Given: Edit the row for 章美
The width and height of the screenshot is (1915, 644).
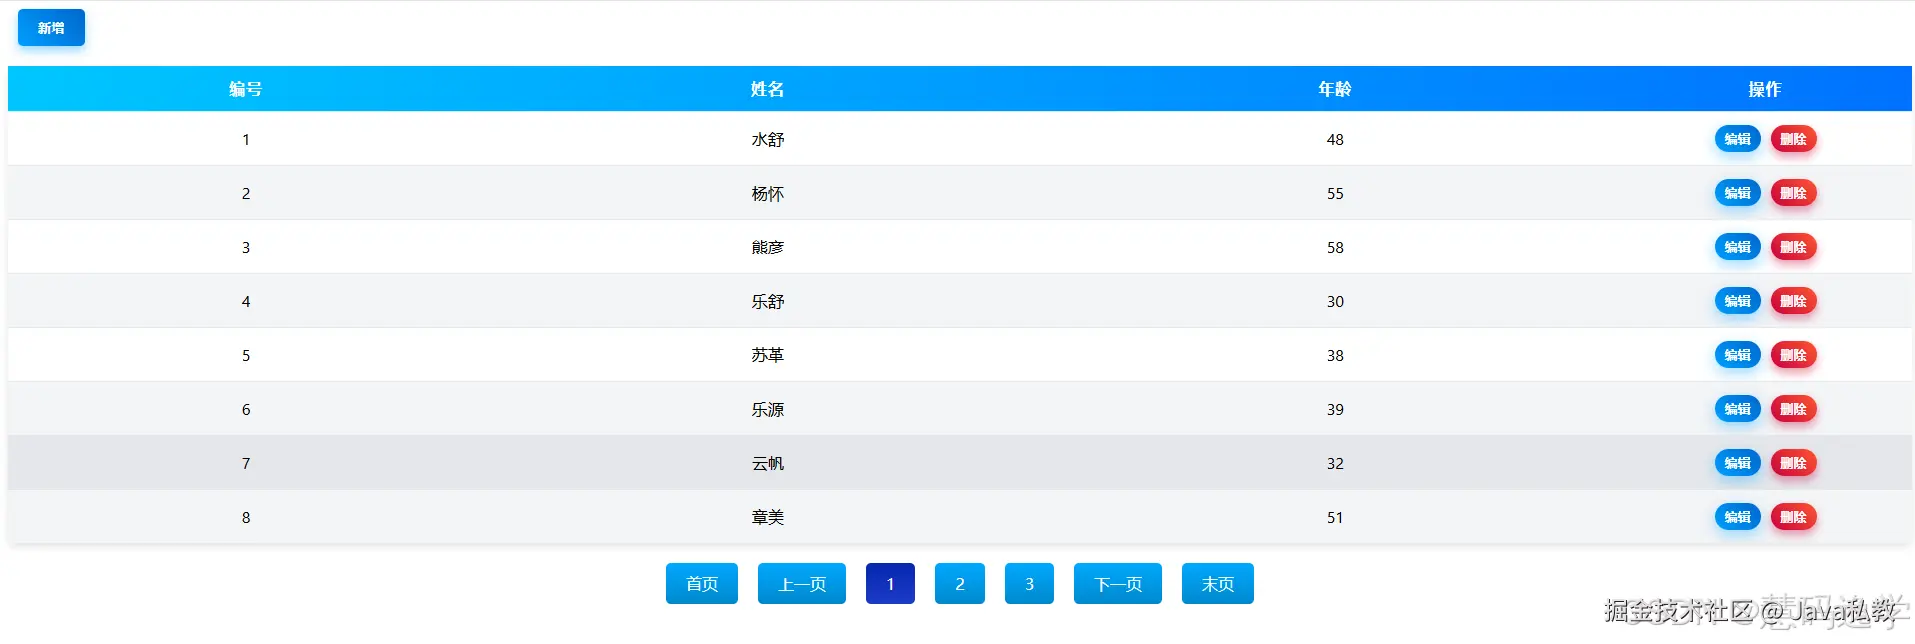Looking at the screenshot, I should pyautogui.click(x=1737, y=517).
